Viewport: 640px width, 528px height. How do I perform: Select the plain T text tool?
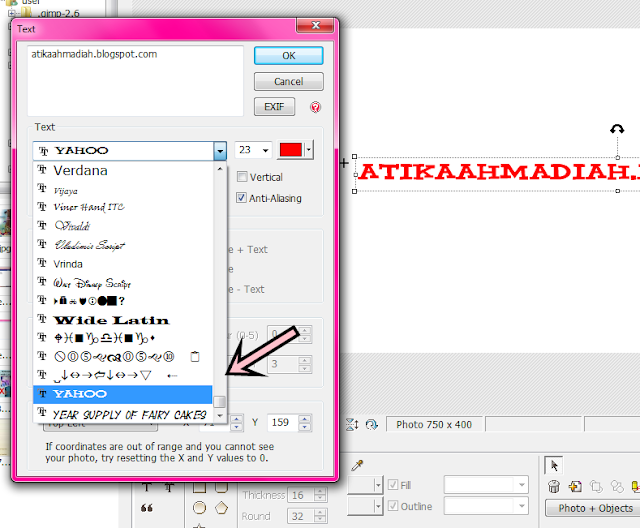[147, 486]
